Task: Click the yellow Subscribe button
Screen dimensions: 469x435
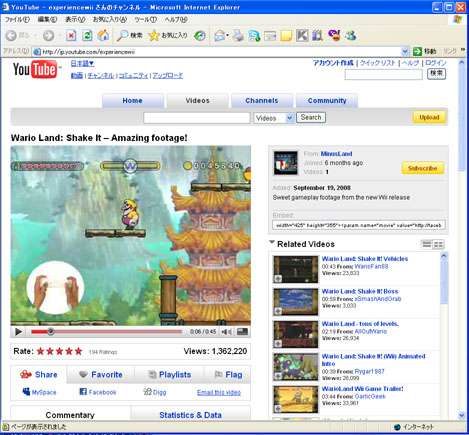Action: [423, 168]
